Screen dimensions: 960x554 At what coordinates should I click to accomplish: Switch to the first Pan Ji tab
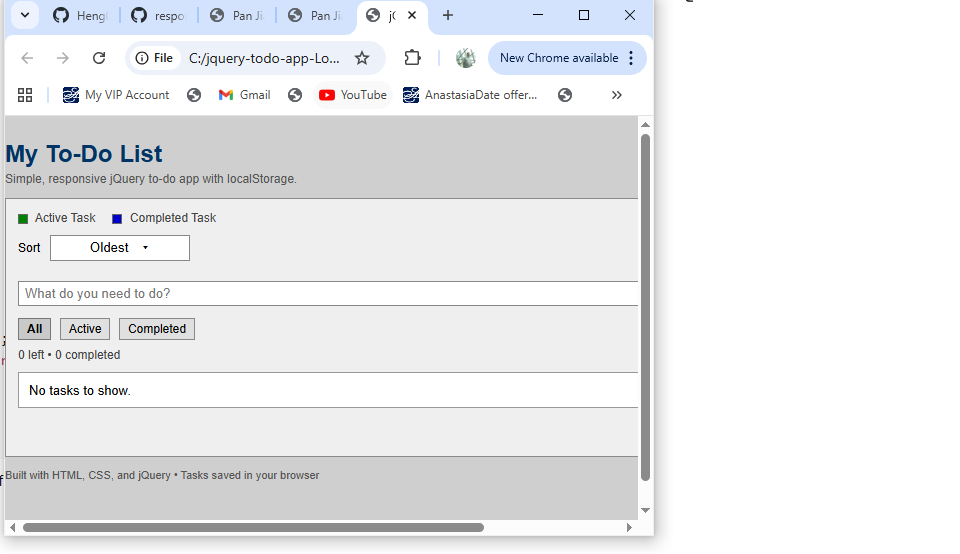pyautogui.click(x=236, y=15)
